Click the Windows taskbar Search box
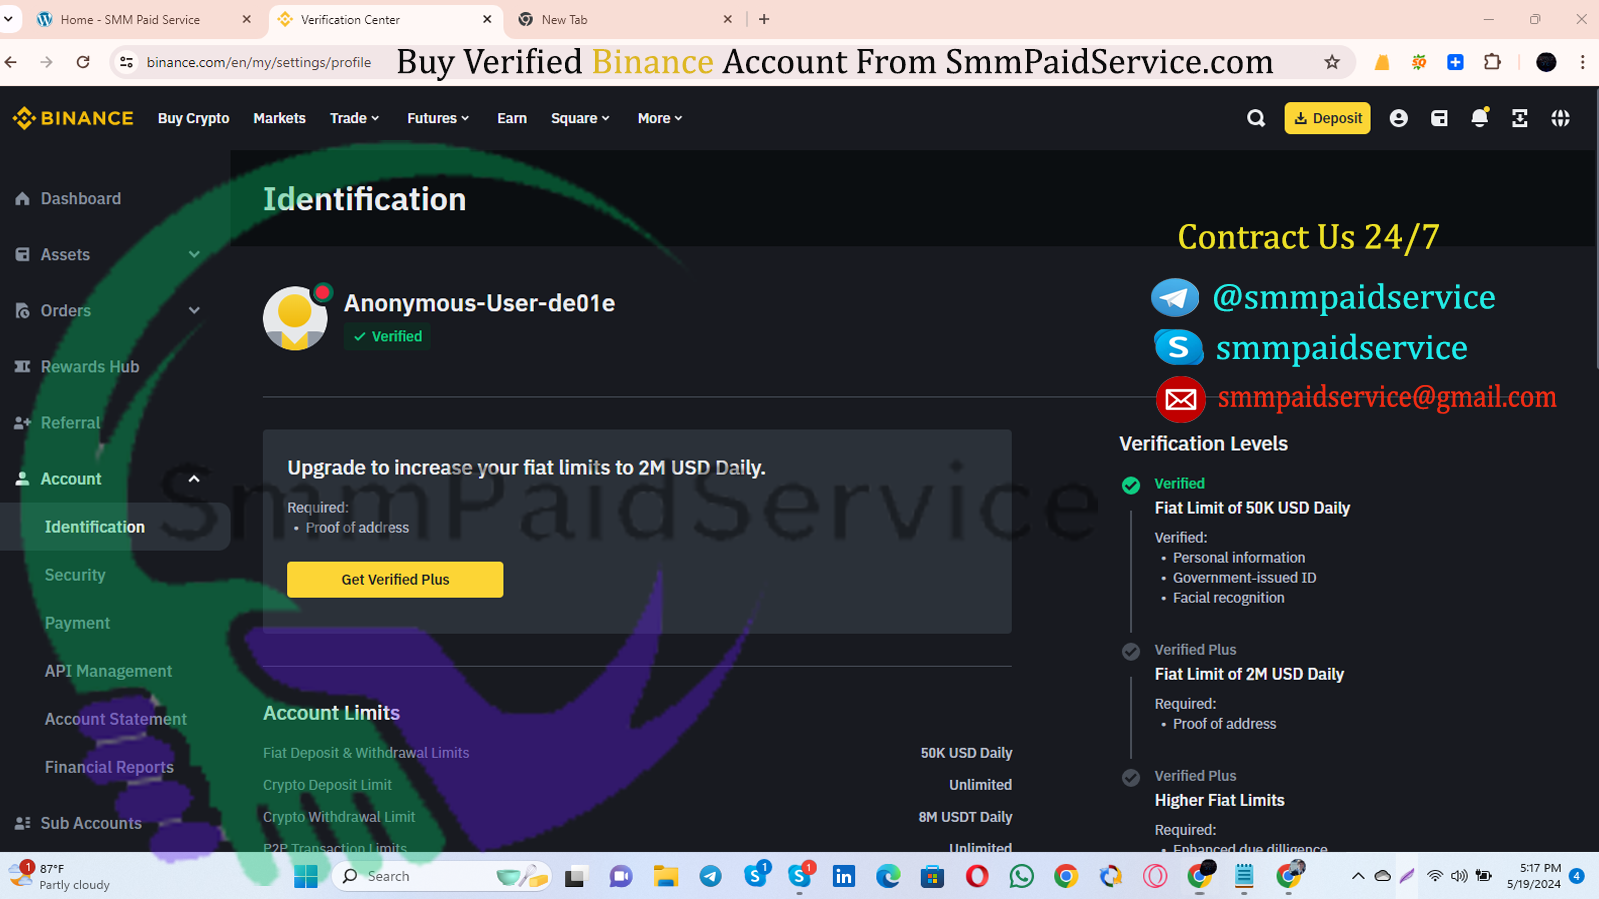 (442, 877)
